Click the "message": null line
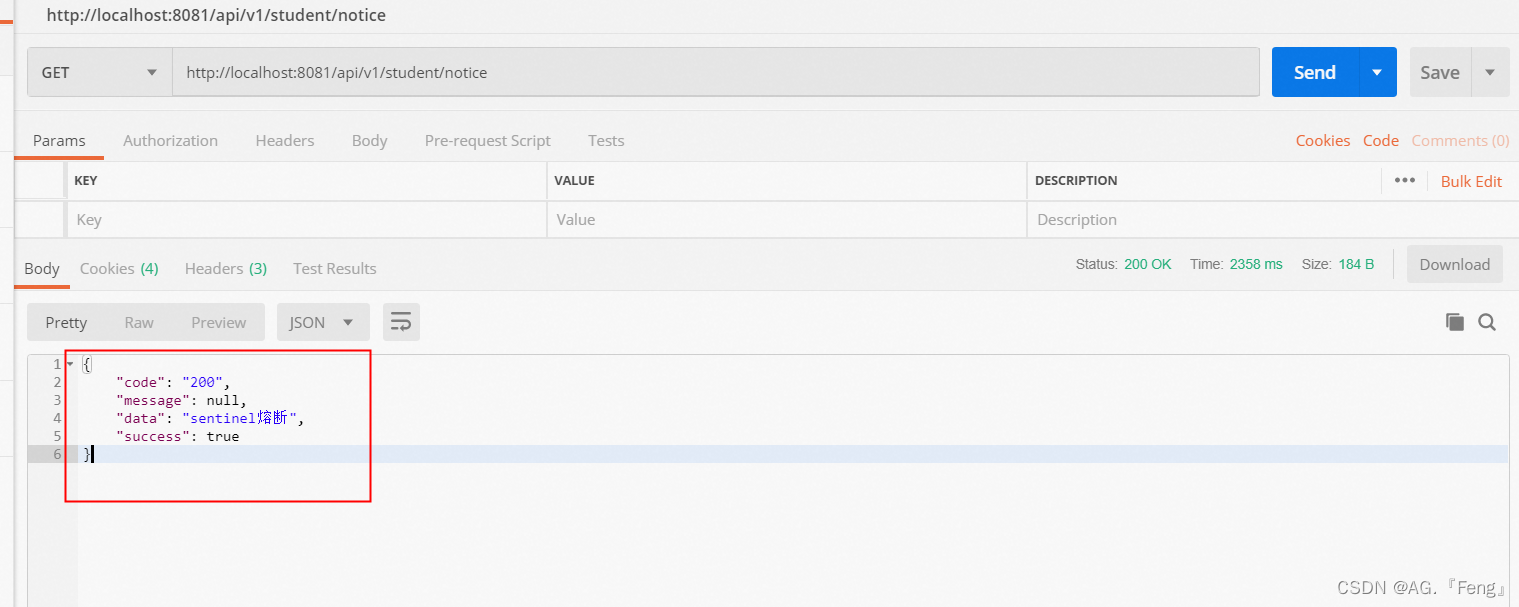The image size is (1519, 607). pyautogui.click(x=181, y=401)
